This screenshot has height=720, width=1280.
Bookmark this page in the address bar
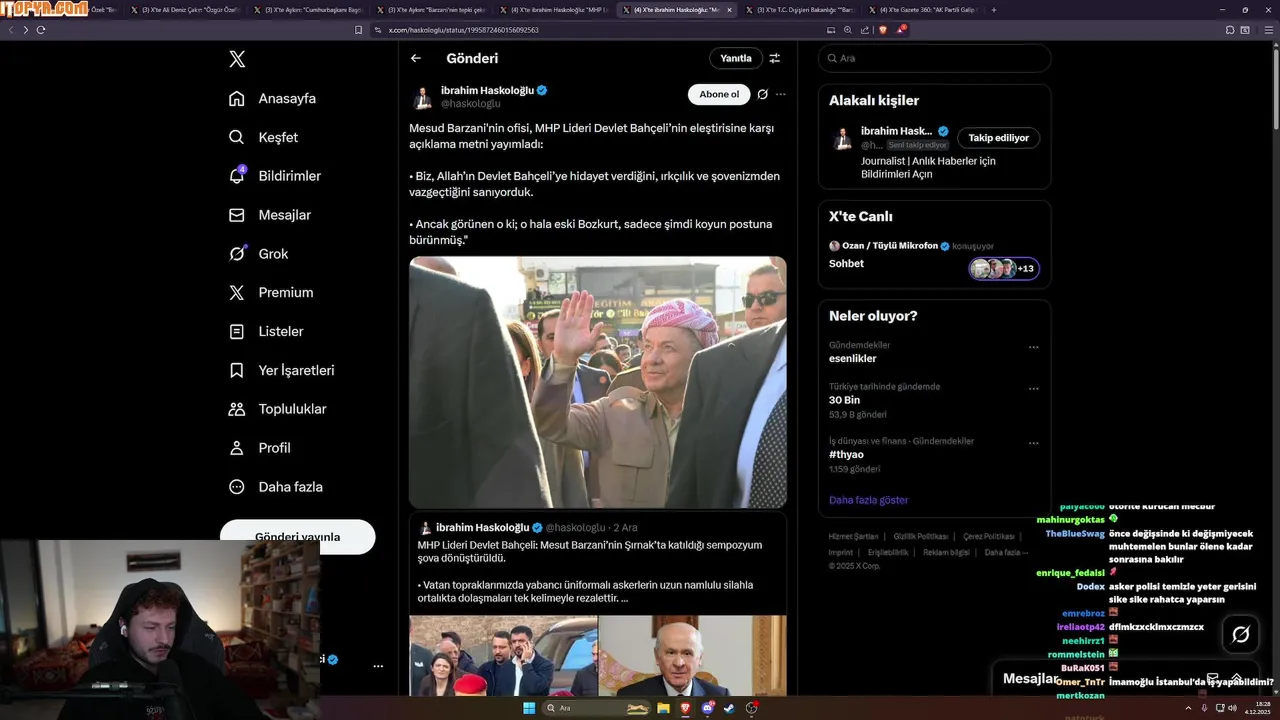tap(359, 30)
